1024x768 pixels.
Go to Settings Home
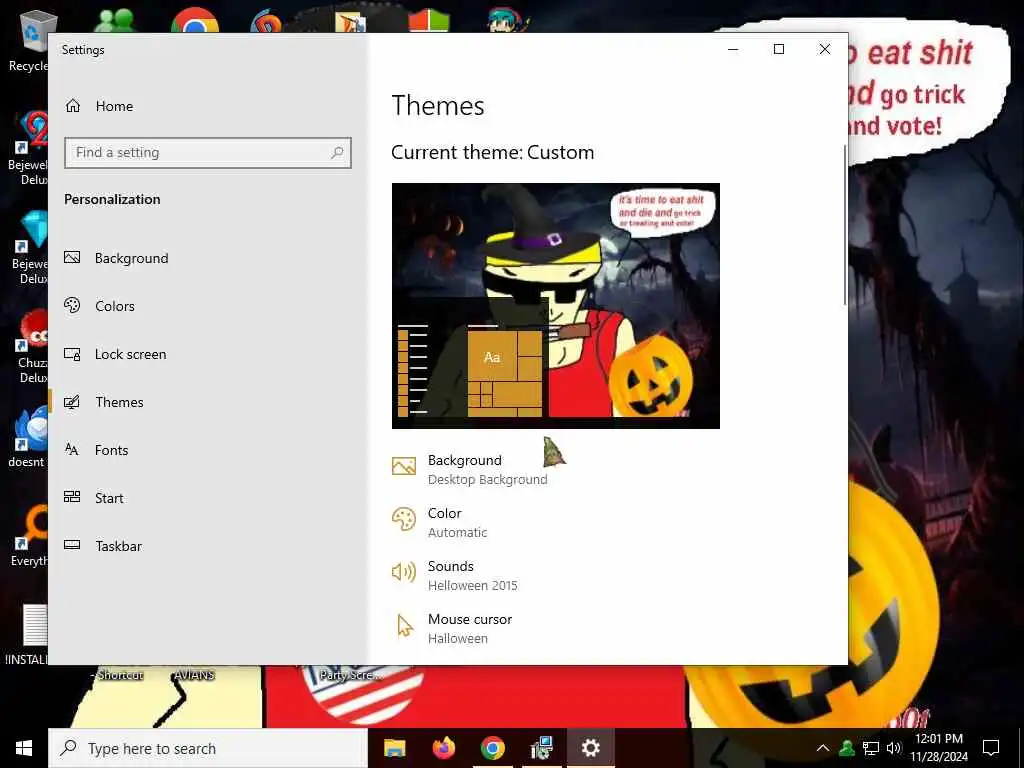[99, 106]
